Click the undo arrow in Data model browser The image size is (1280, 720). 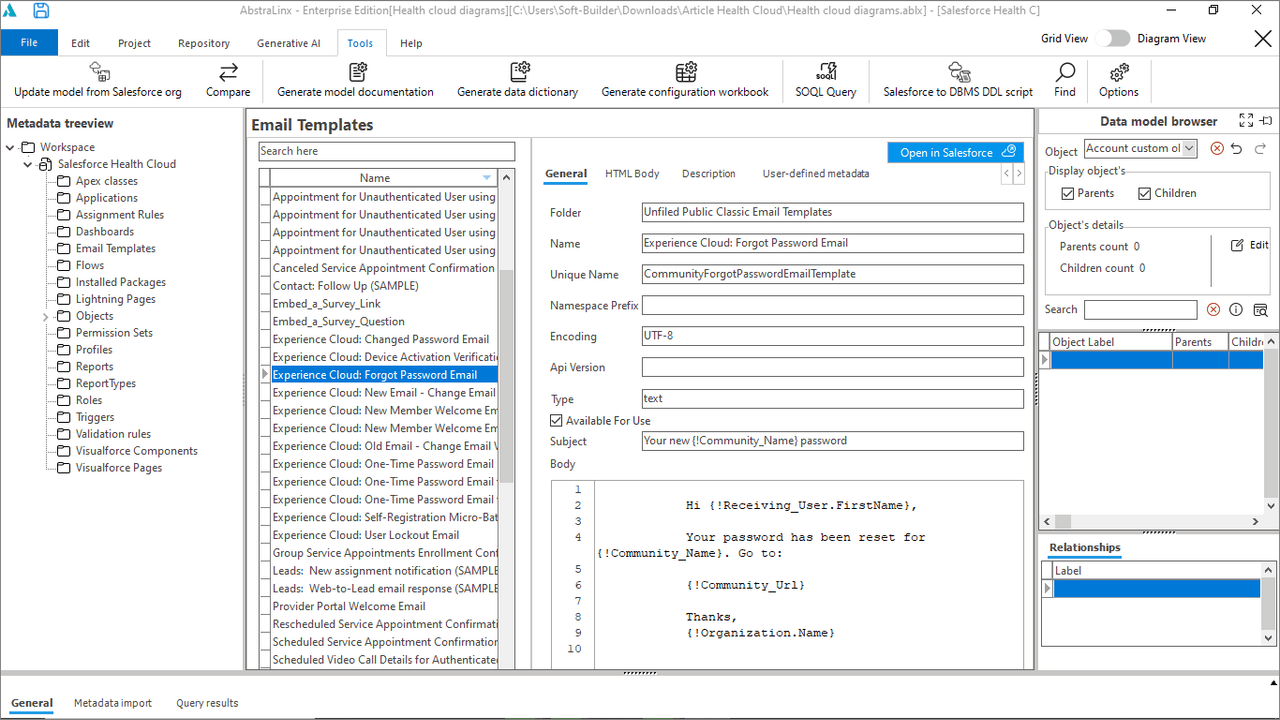coord(1237,149)
